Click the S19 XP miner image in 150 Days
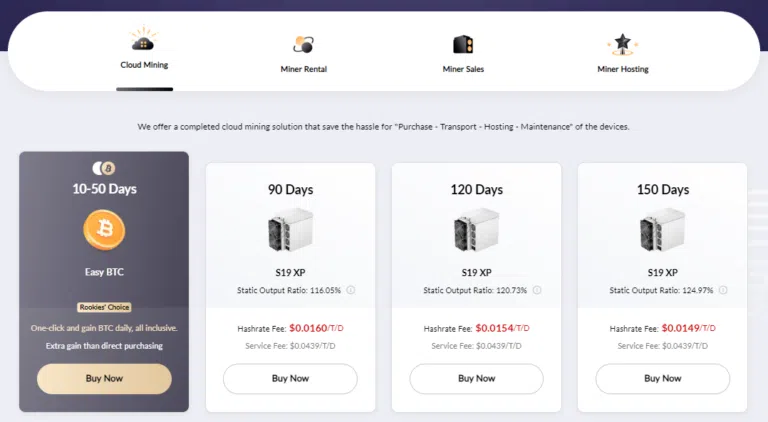 (x=663, y=230)
